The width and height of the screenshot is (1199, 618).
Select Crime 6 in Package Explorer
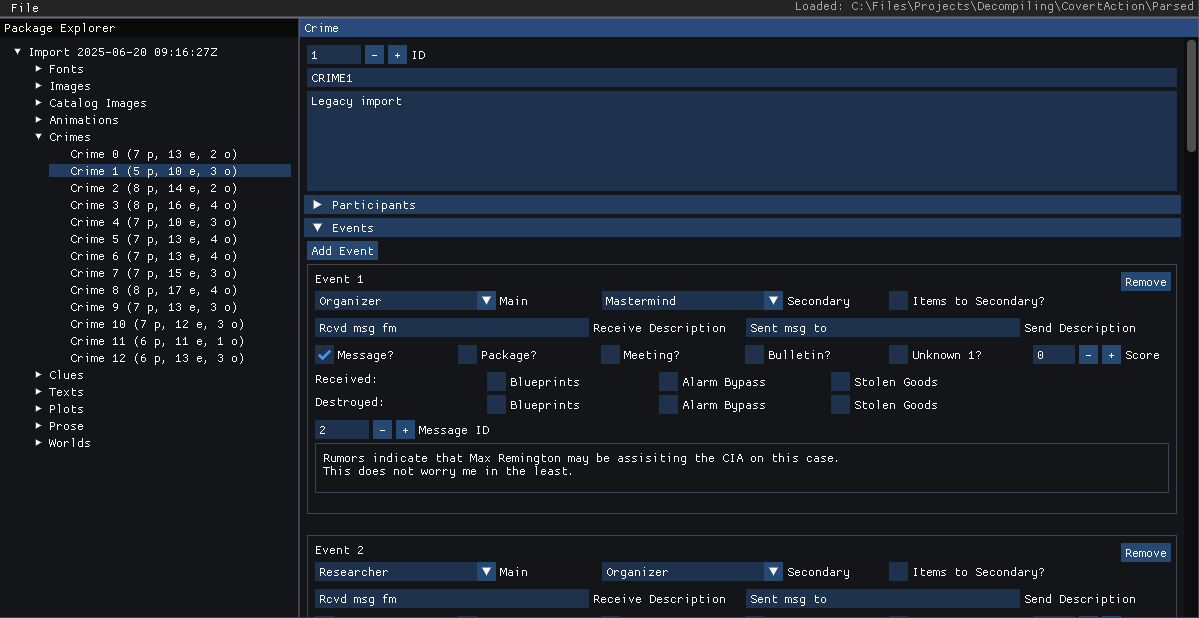coord(170,255)
